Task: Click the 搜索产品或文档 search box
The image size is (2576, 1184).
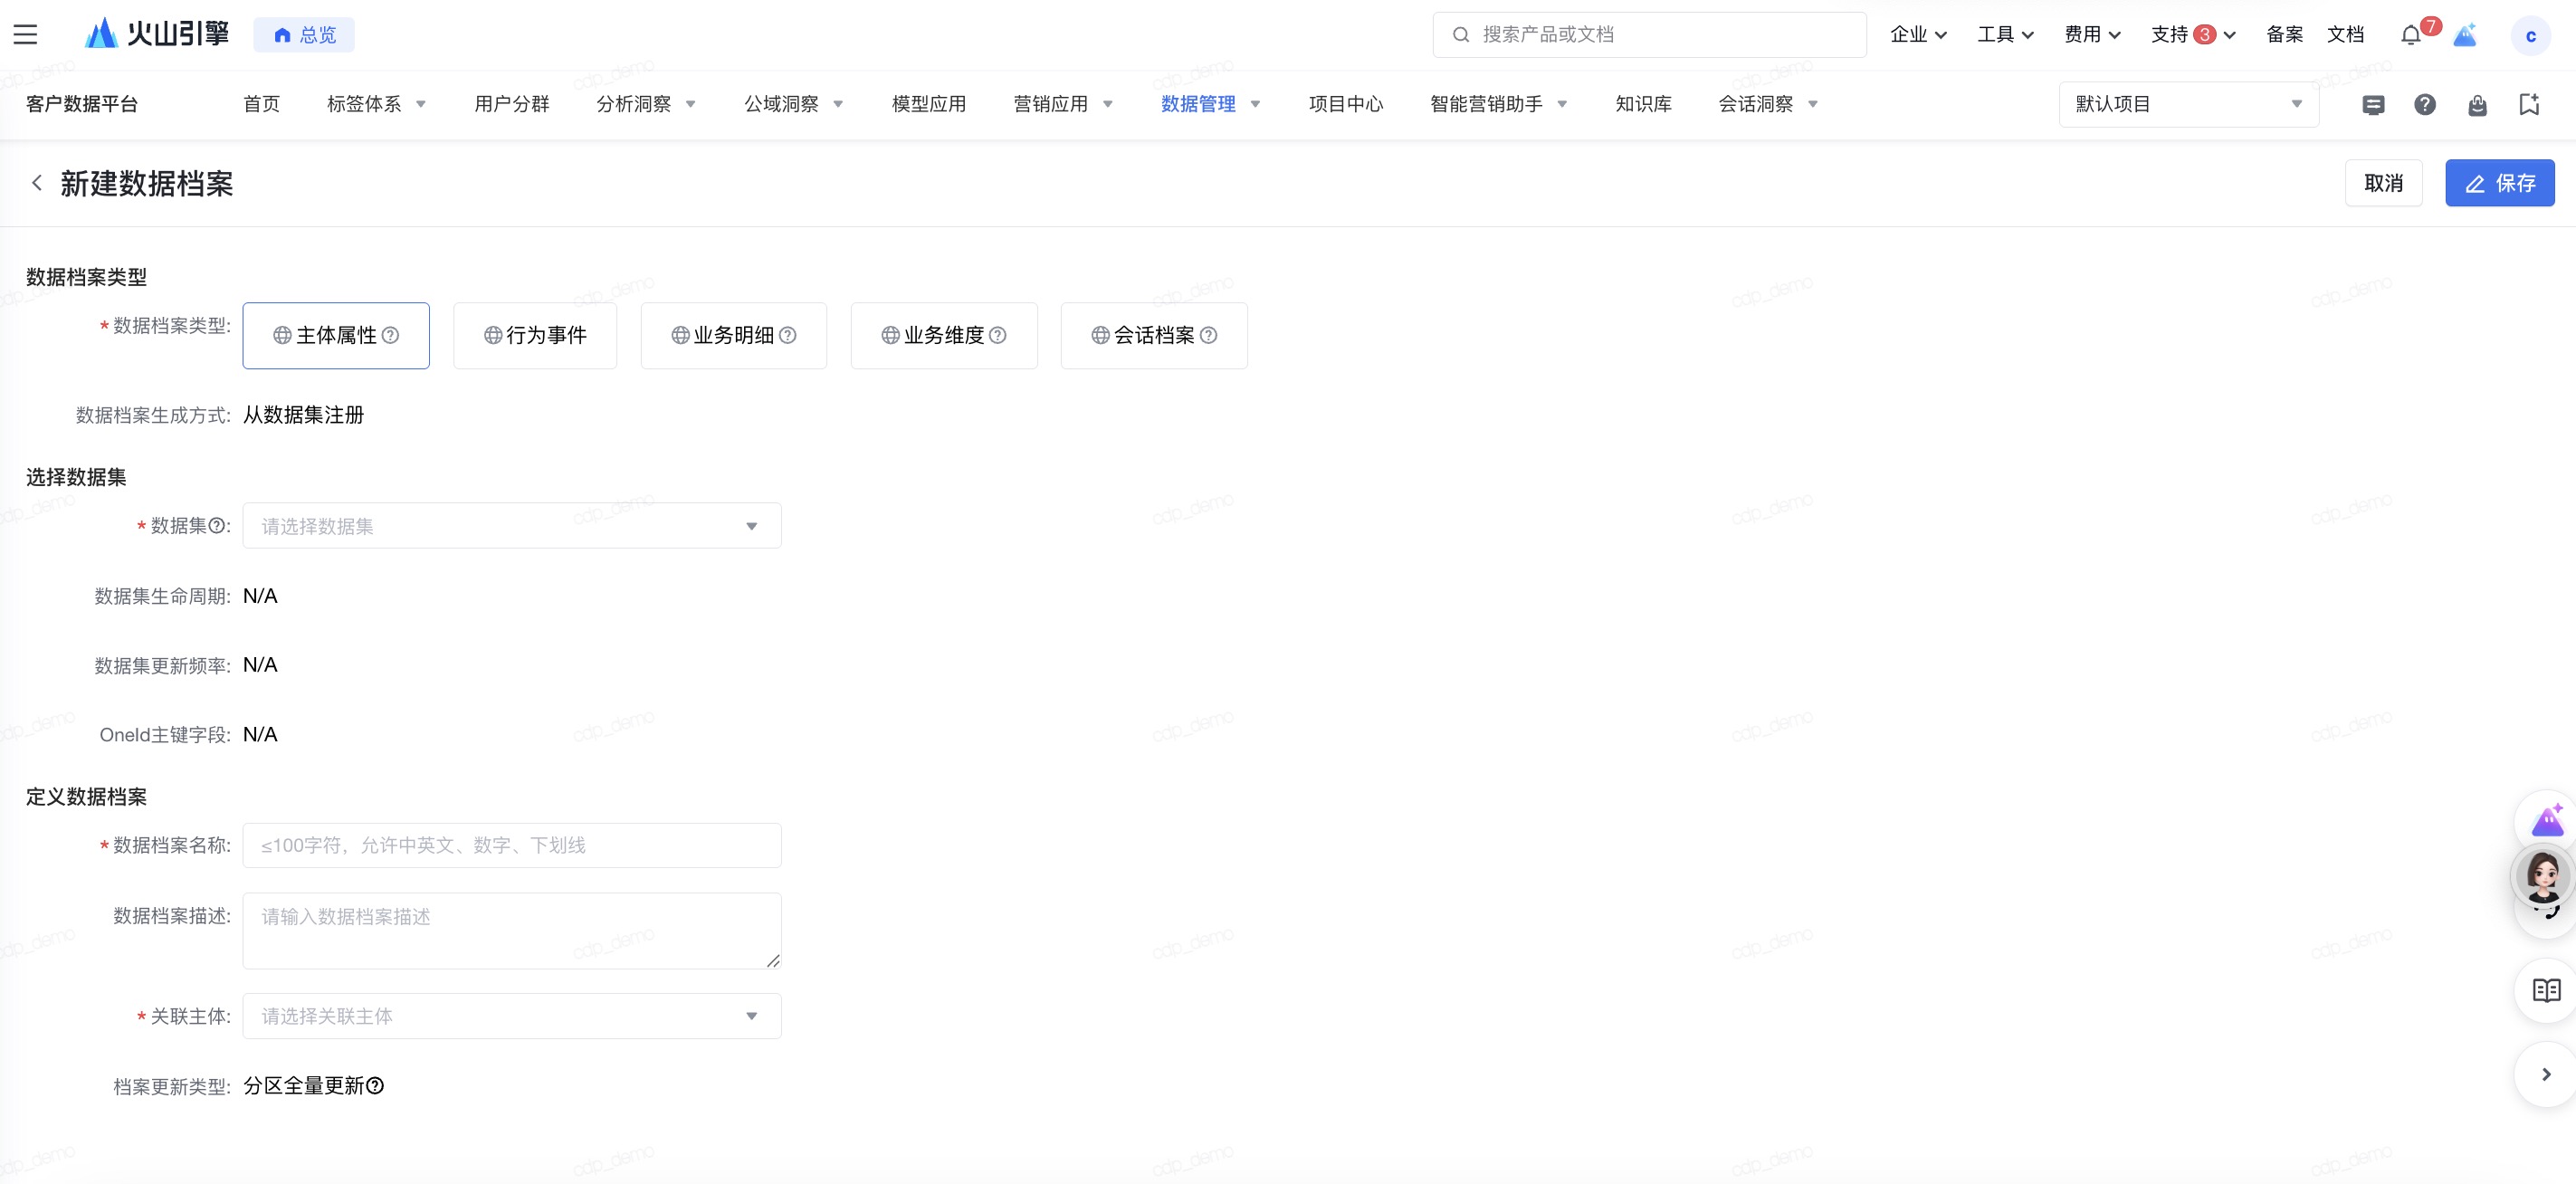Action: point(1650,35)
